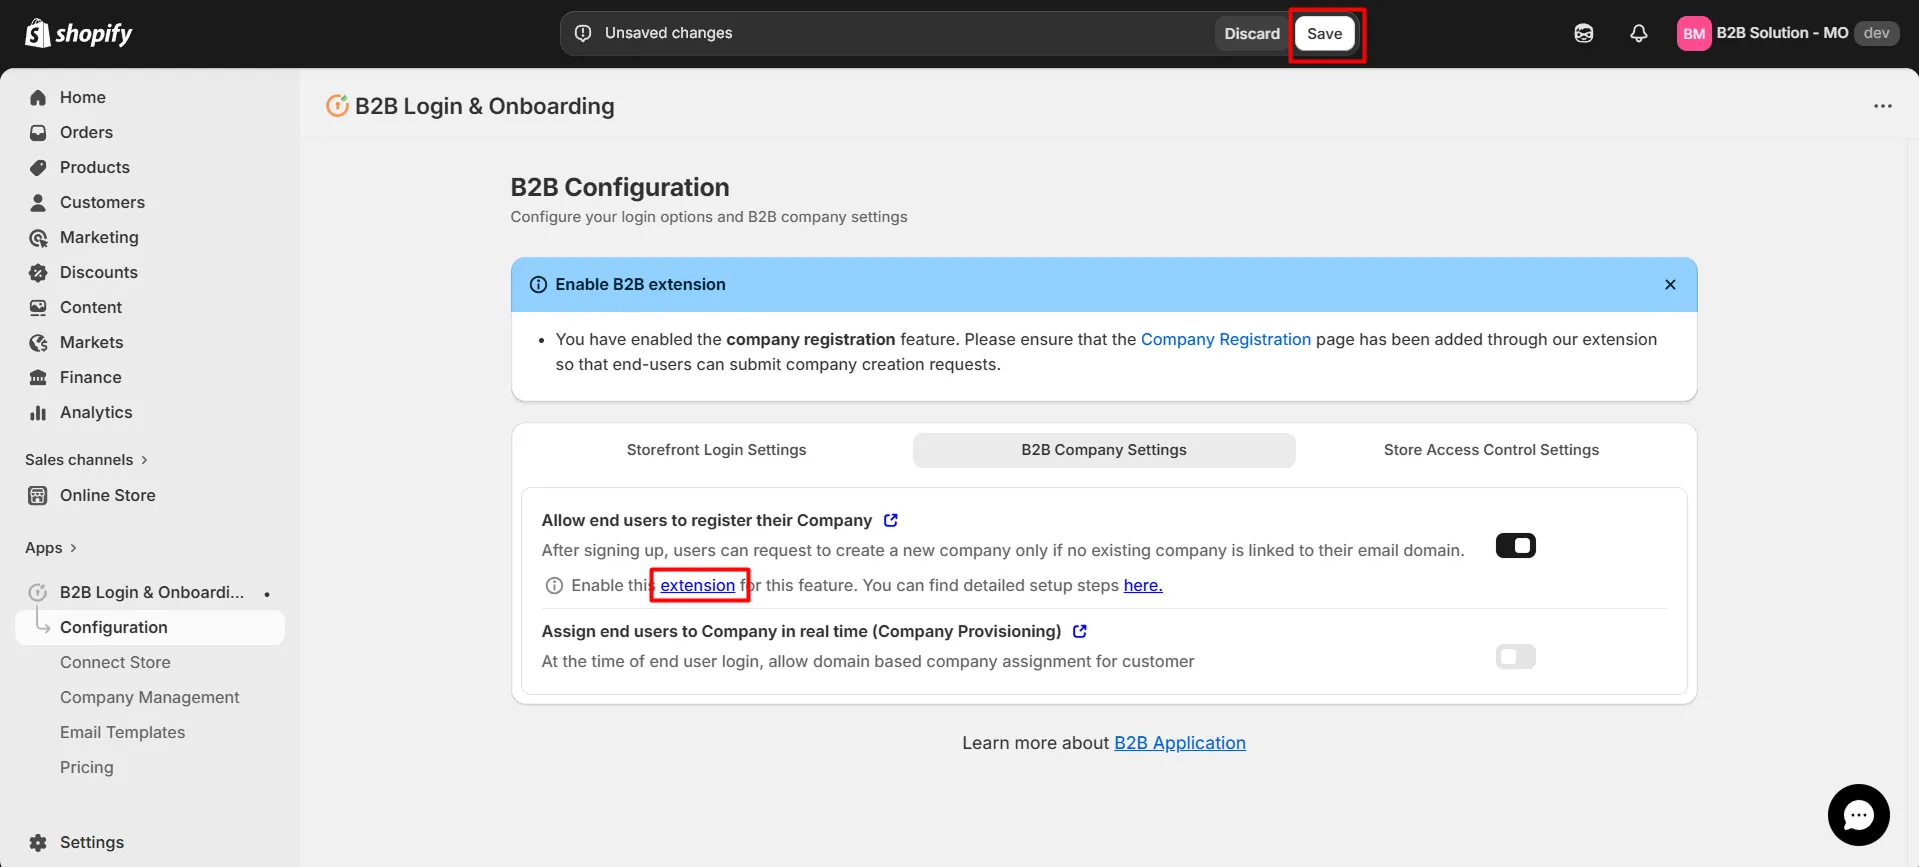Expand the Apps section
Viewport: 1919px width, 867px height.
coord(51,547)
